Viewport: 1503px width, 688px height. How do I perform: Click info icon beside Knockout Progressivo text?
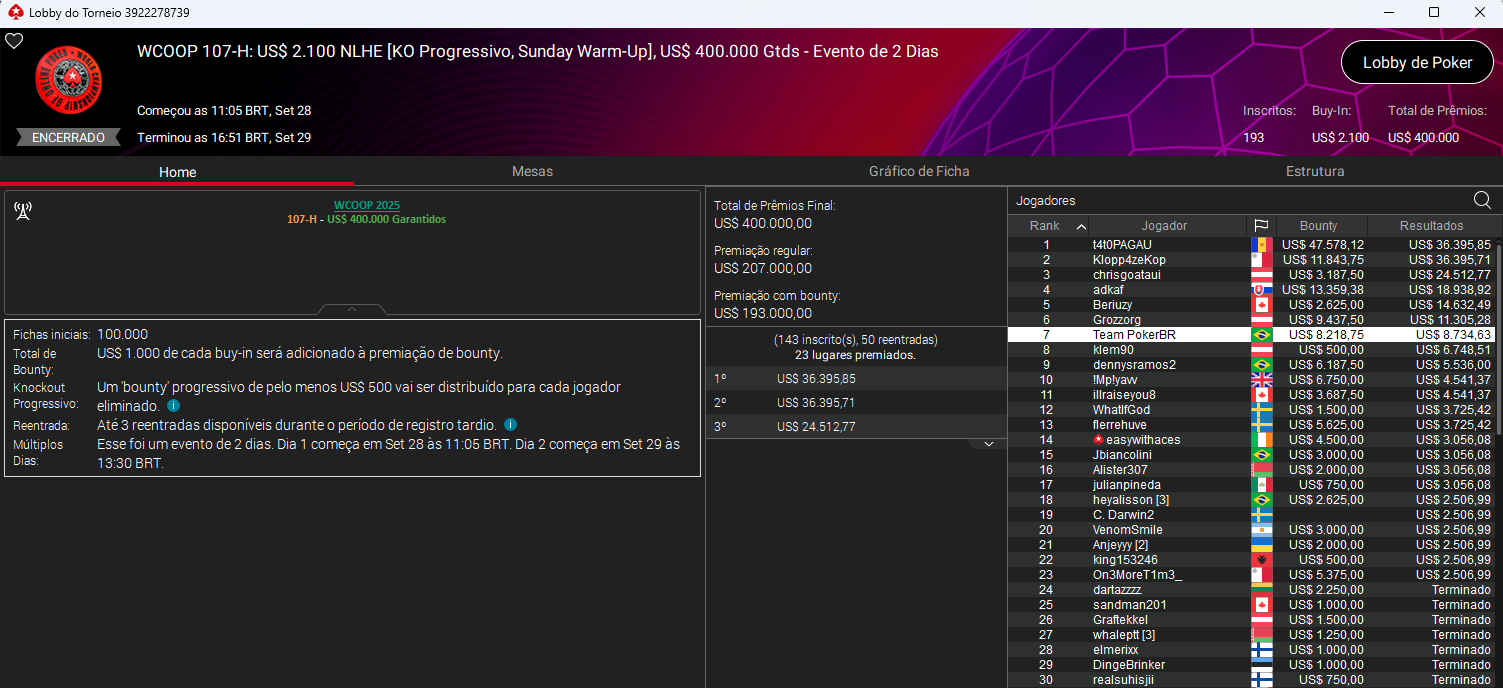tap(173, 406)
